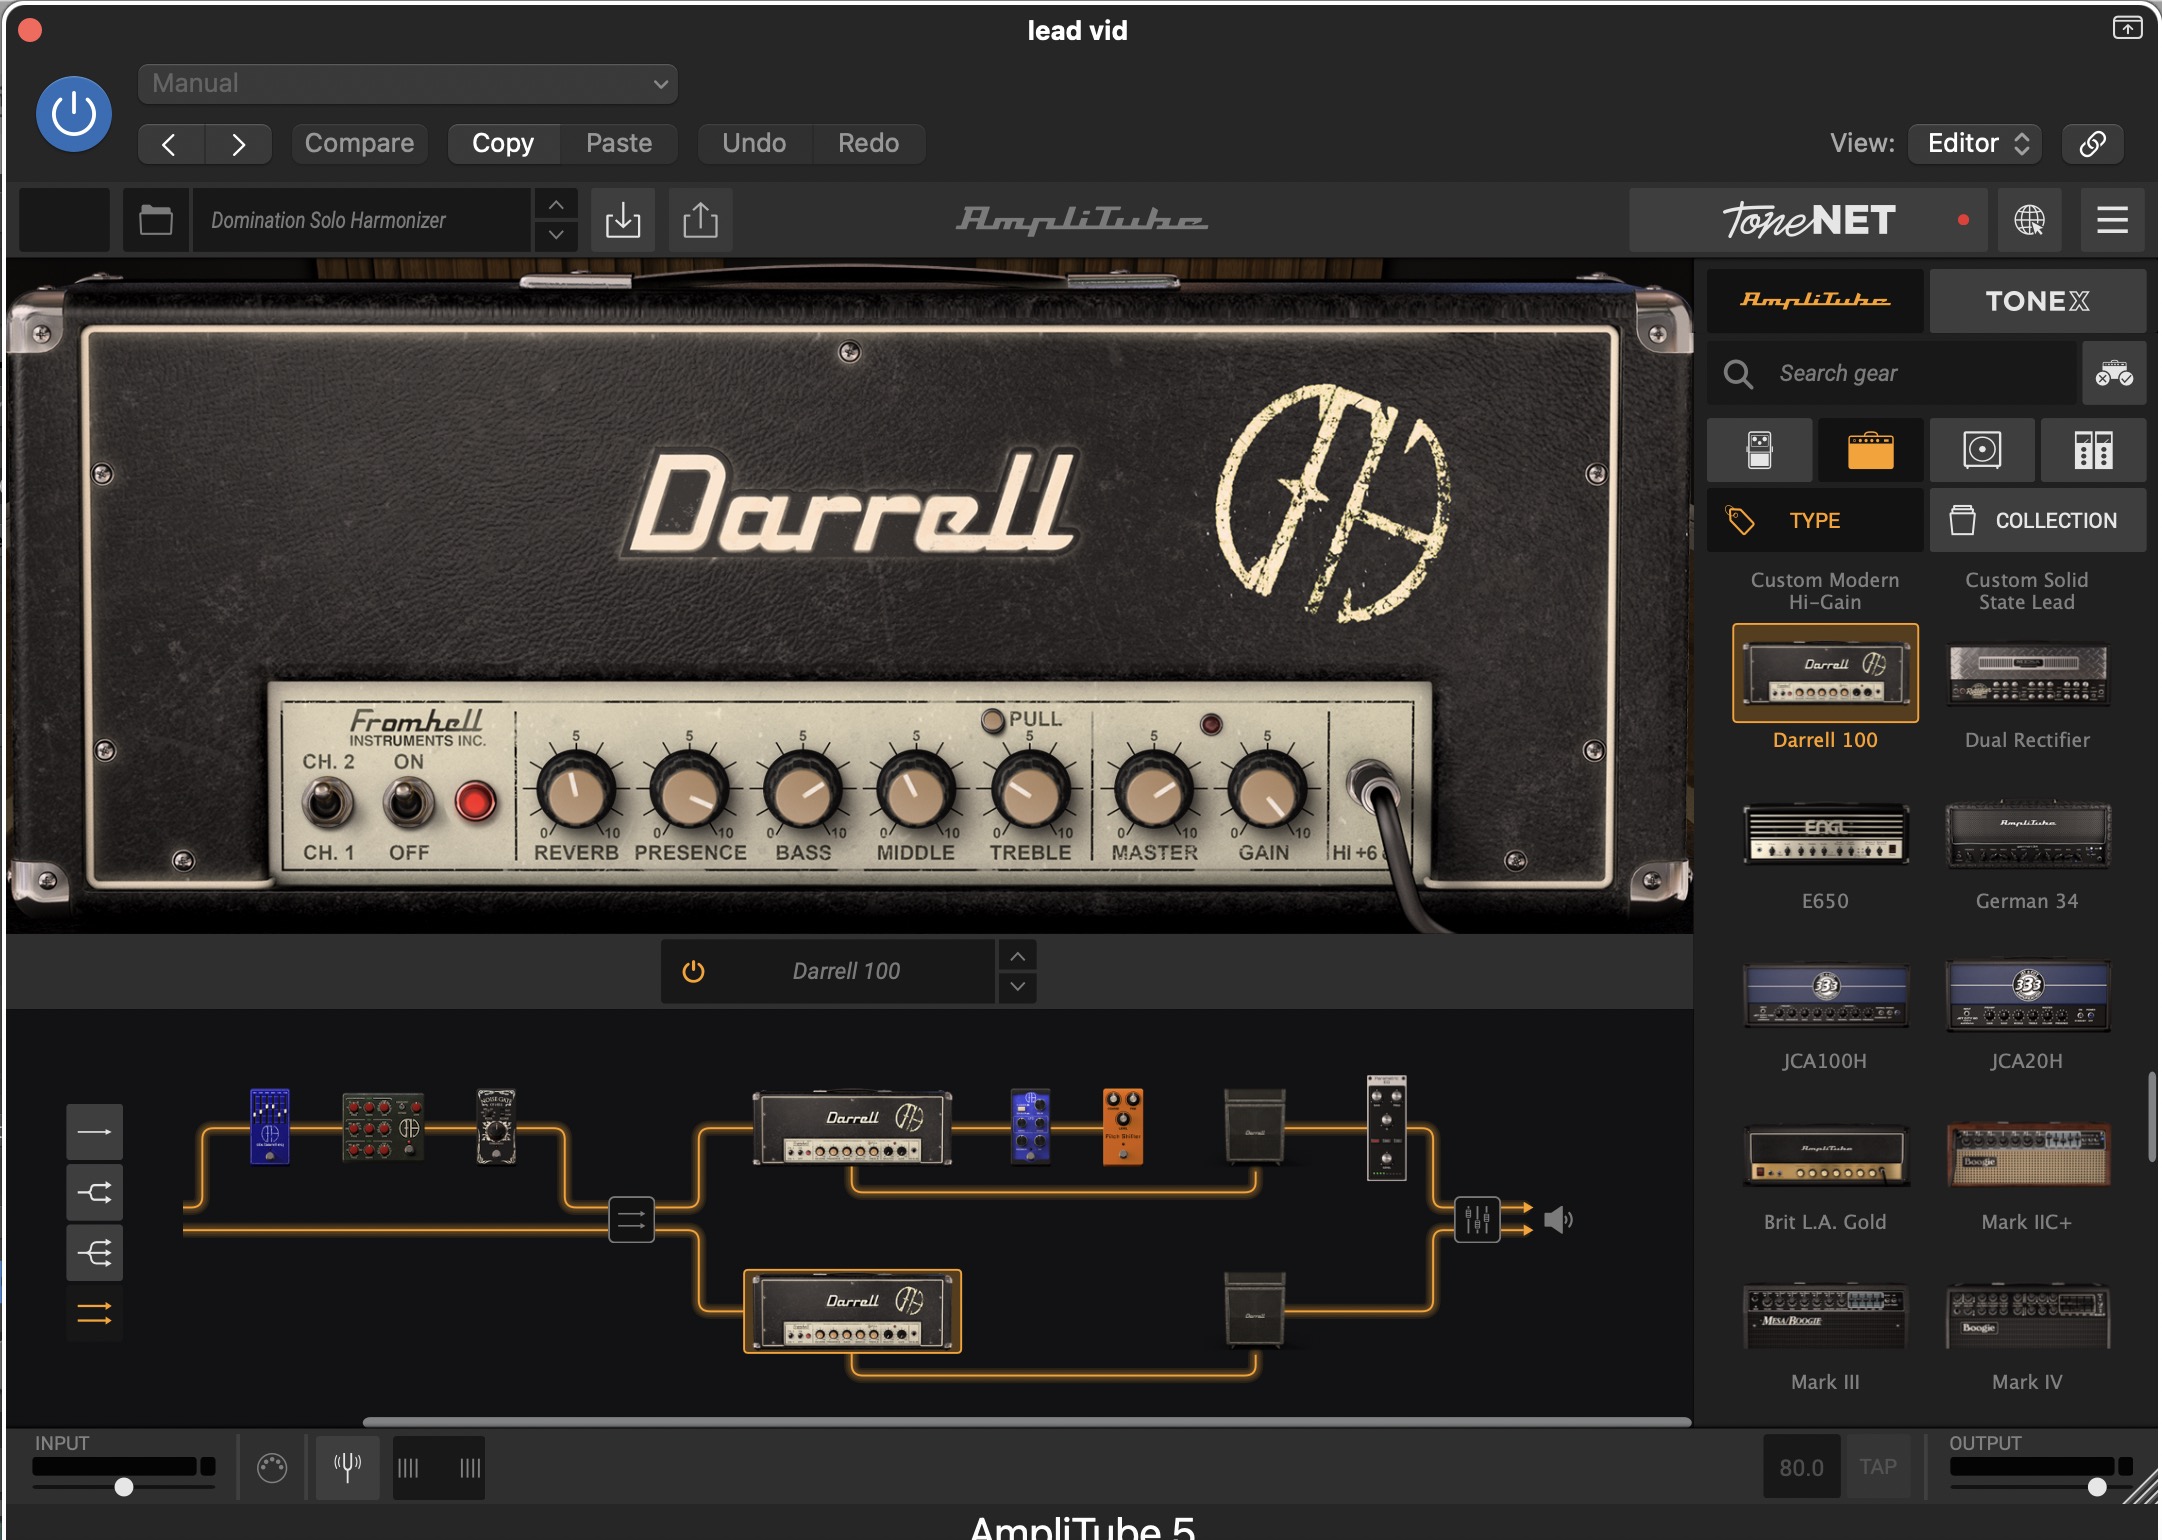Open the Manual preset dropdown
The image size is (2162, 1540).
point(408,84)
